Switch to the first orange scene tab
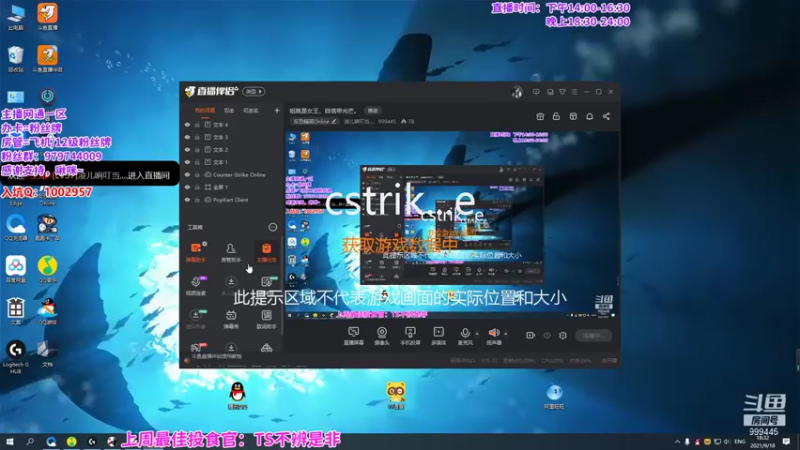 pos(205,110)
